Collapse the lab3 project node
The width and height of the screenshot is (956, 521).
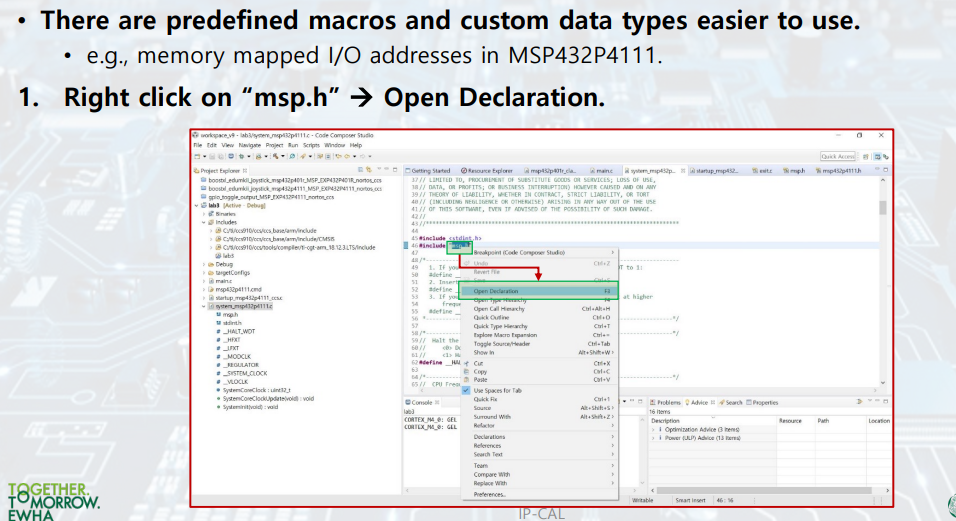click(x=197, y=206)
